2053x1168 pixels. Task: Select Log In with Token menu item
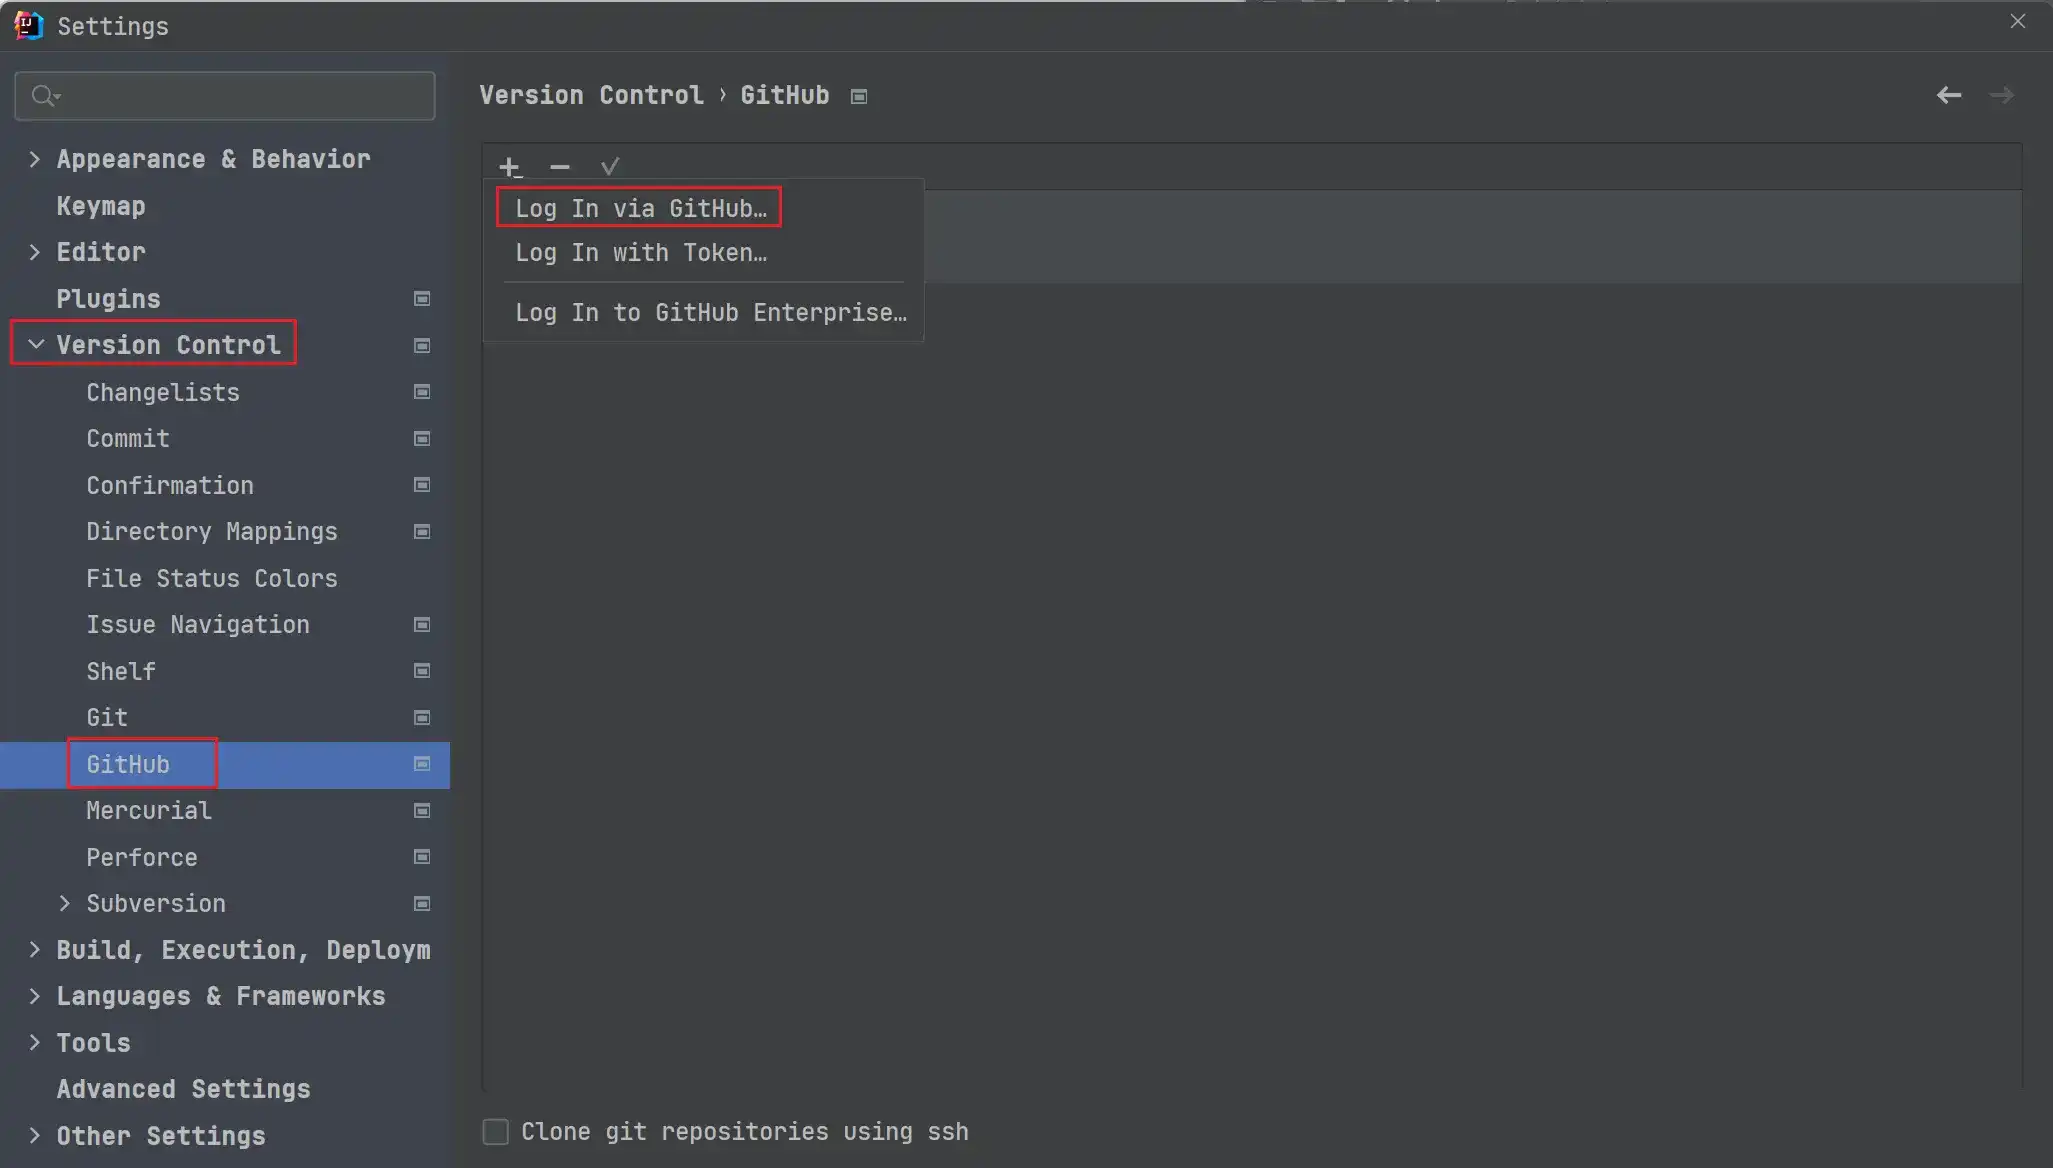(641, 253)
